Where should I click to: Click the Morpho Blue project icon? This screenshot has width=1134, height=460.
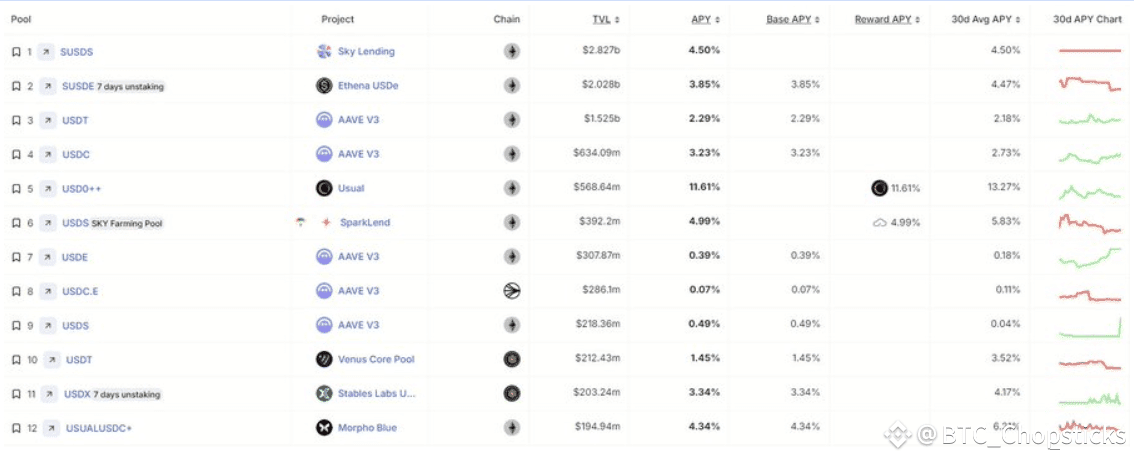click(x=324, y=428)
